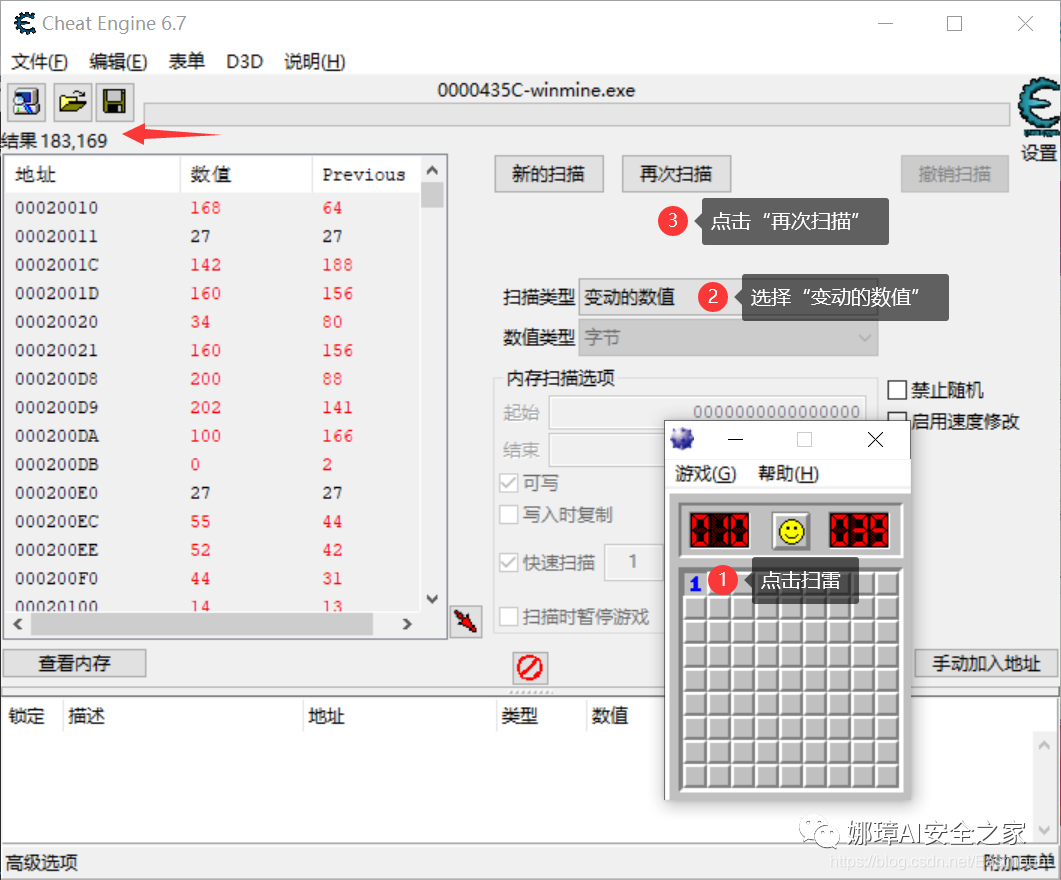This screenshot has height=880, width=1061.
Task: Click the 再次扫描 button
Action: (676, 175)
